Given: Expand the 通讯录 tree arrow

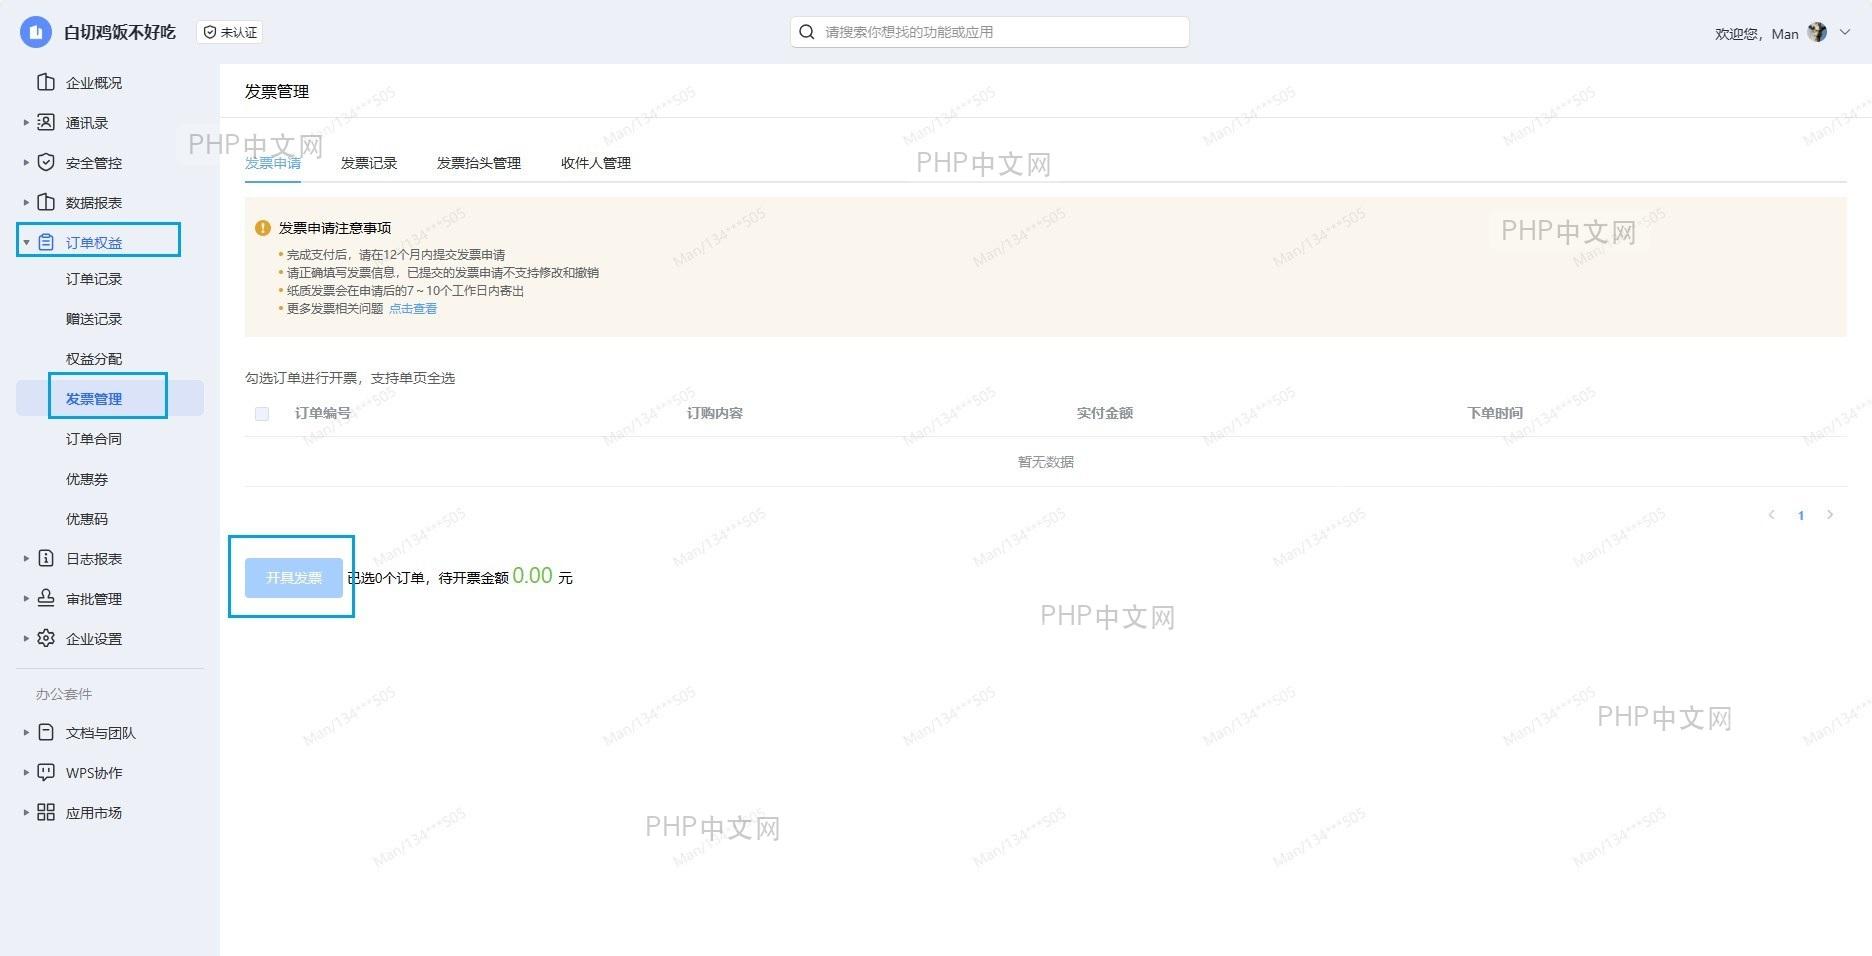Looking at the screenshot, I should (x=26, y=122).
